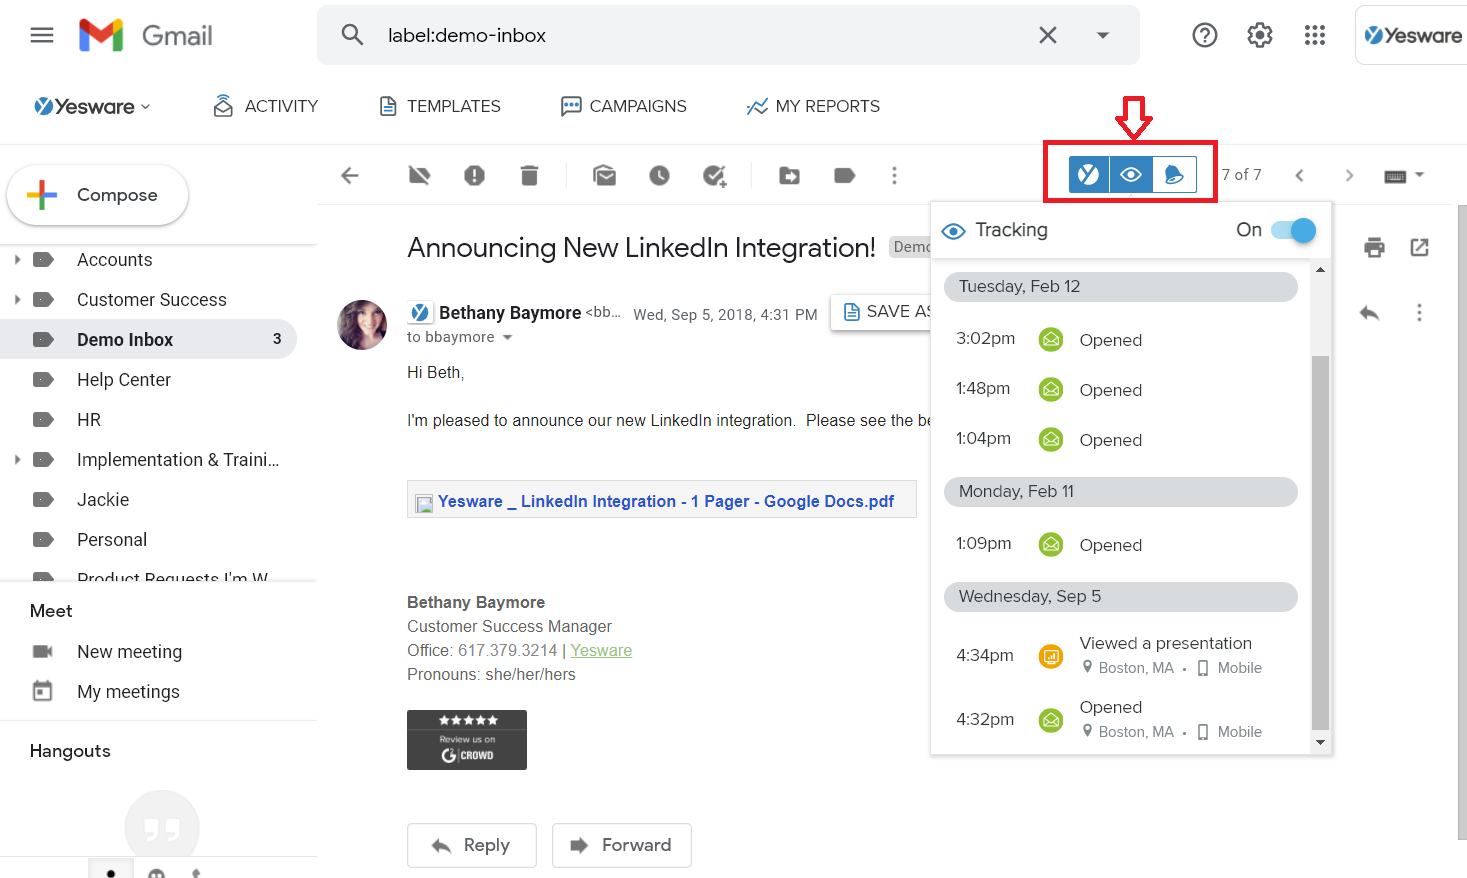This screenshot has width=1467, height=878.
Task: Delete the email with trash icon
Action: pyautogui.click(x=529, y=176)
